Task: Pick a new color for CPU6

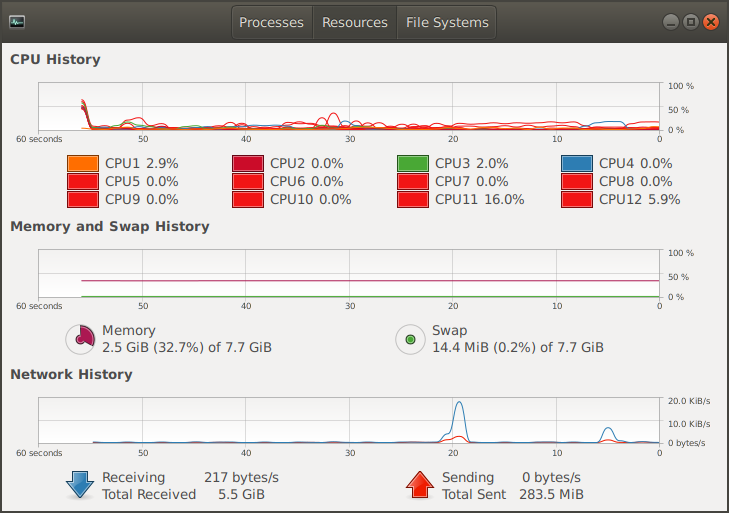Action: point(248,181)
